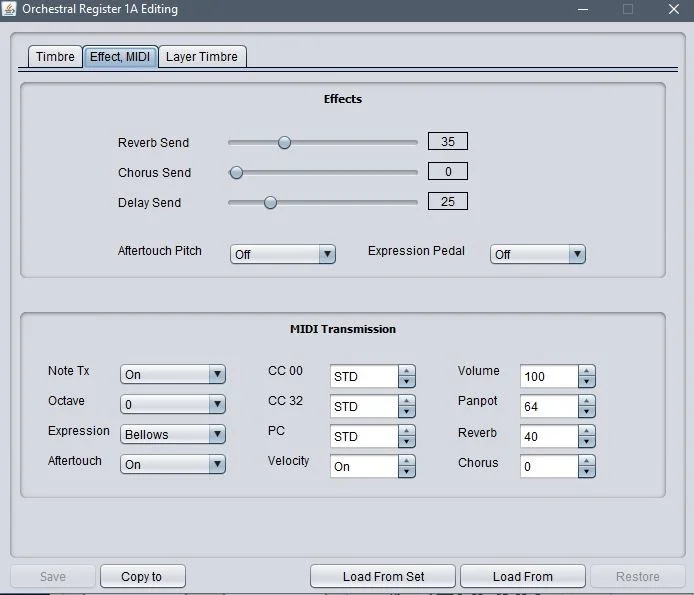Click the Delay Send slider handle
The height and width of the screenshot is (595, 694).
[270, 203]
